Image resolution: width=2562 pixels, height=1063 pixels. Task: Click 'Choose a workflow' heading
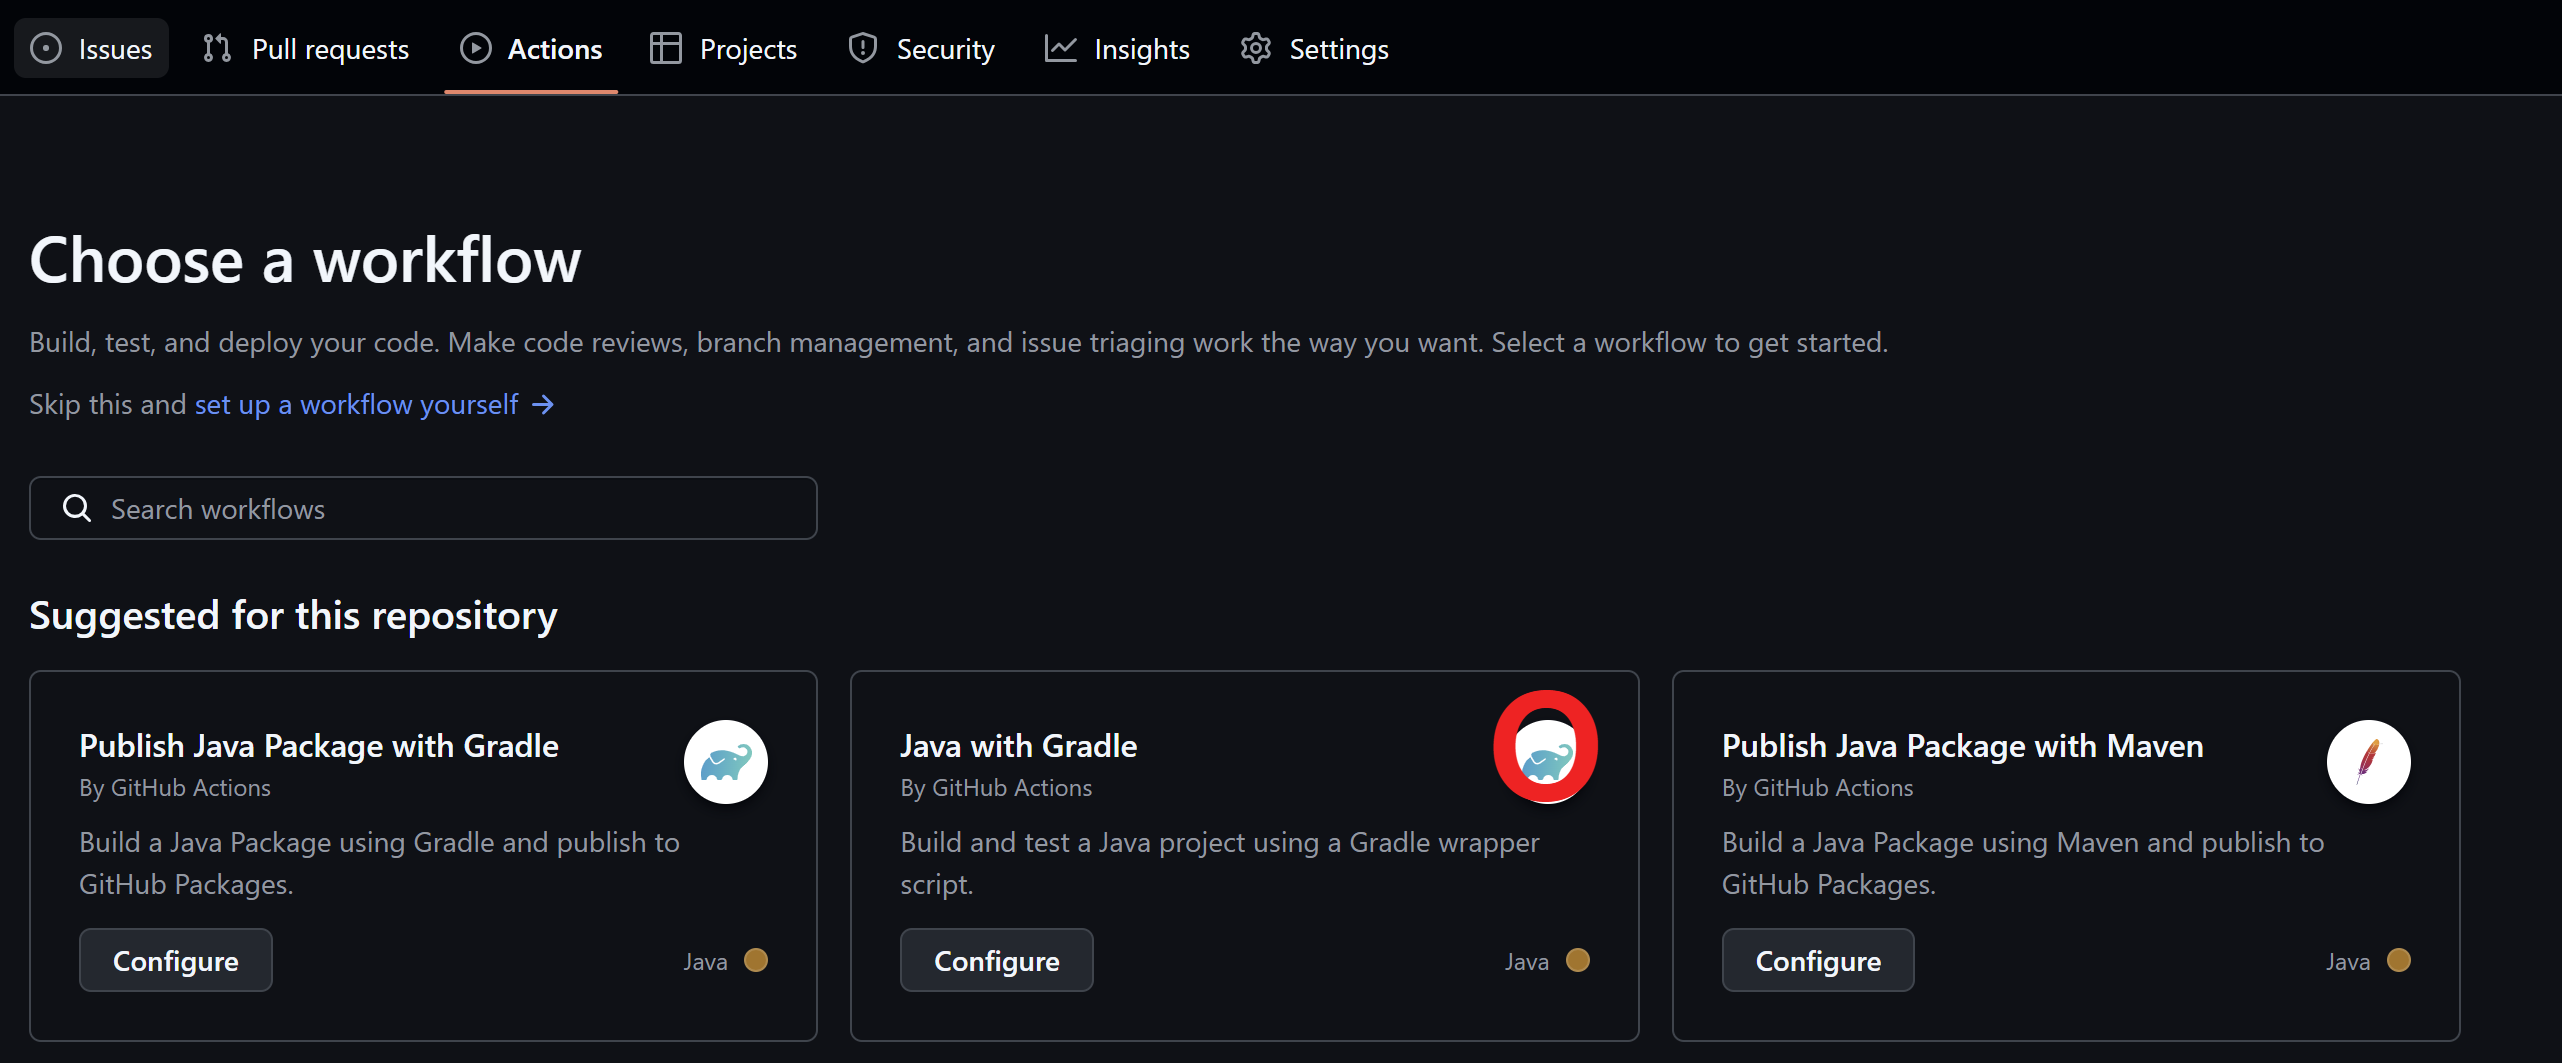(x=305, y=260)
